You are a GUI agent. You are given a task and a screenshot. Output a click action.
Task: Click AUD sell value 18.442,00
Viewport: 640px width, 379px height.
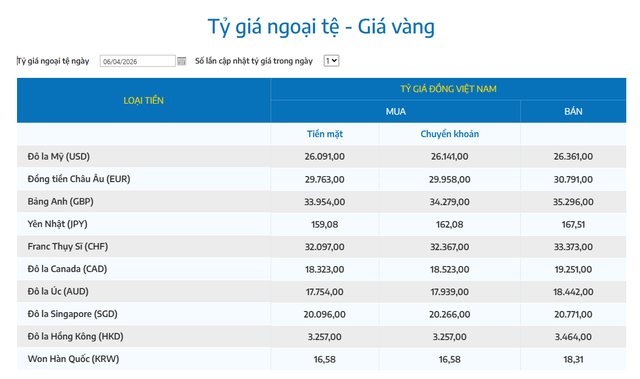click(573, 292)
